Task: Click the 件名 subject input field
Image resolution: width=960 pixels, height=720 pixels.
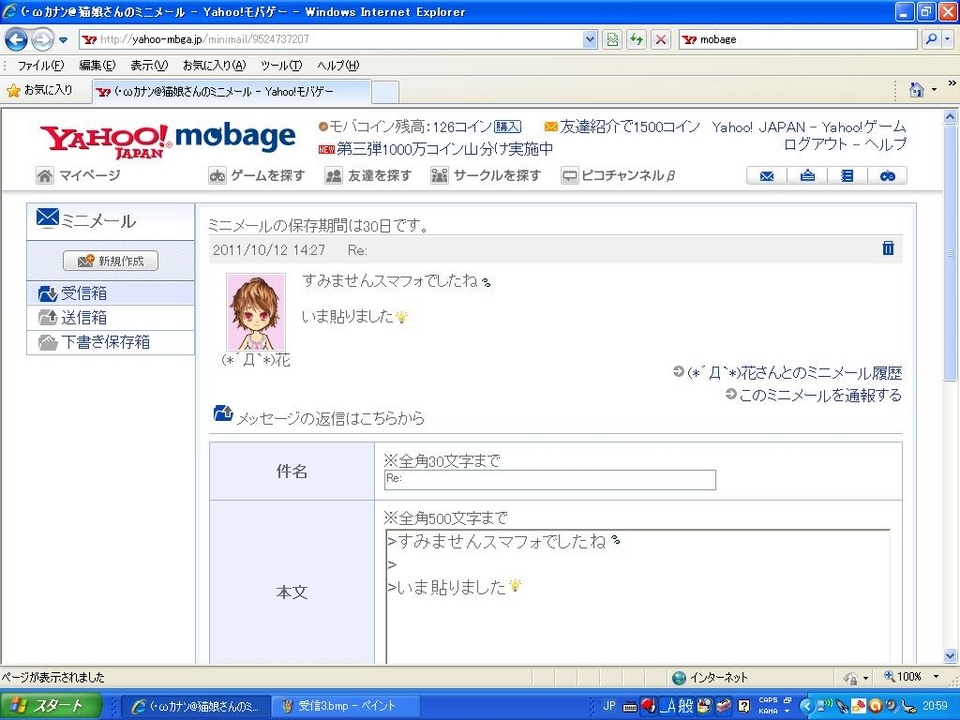Action: pyautogui.click(x=550, y=480)
